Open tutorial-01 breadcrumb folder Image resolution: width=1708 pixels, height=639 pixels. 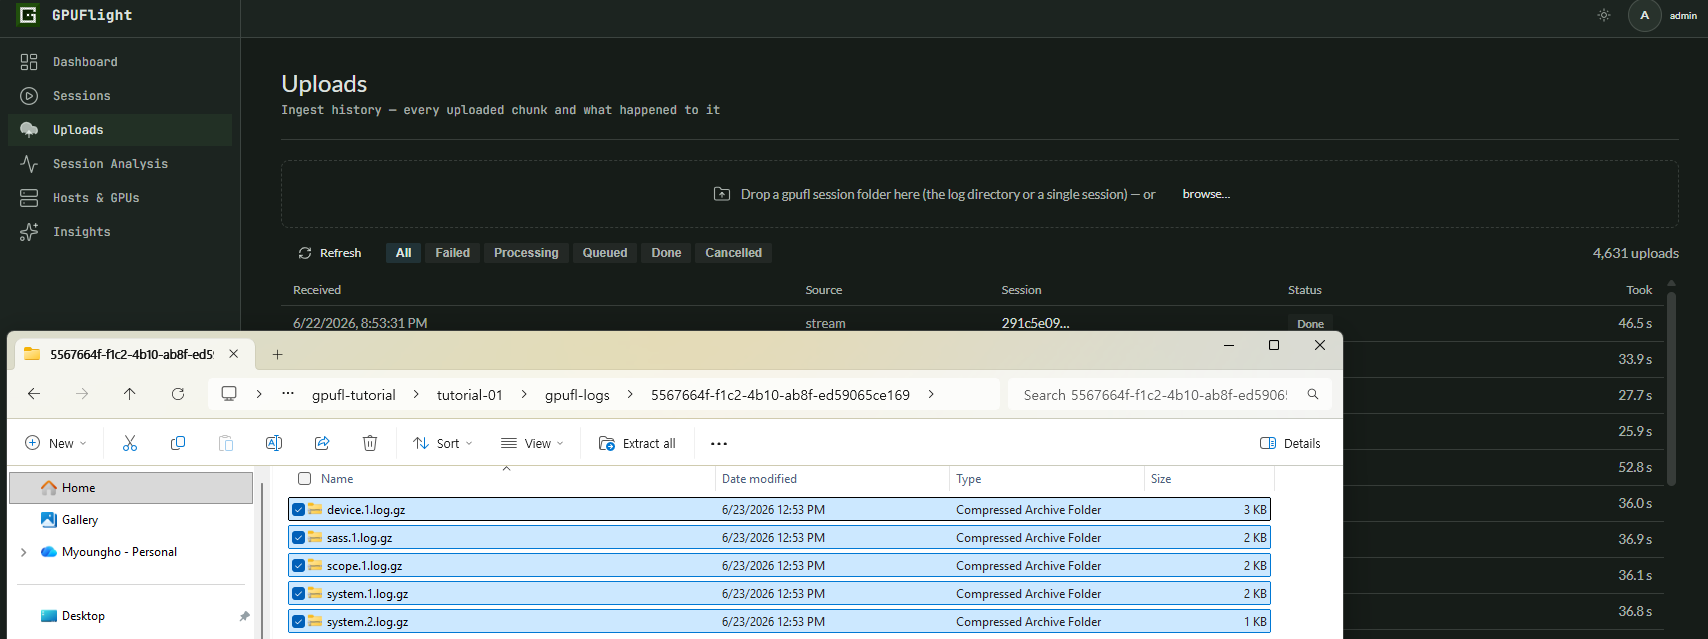(x=470, y=395)
